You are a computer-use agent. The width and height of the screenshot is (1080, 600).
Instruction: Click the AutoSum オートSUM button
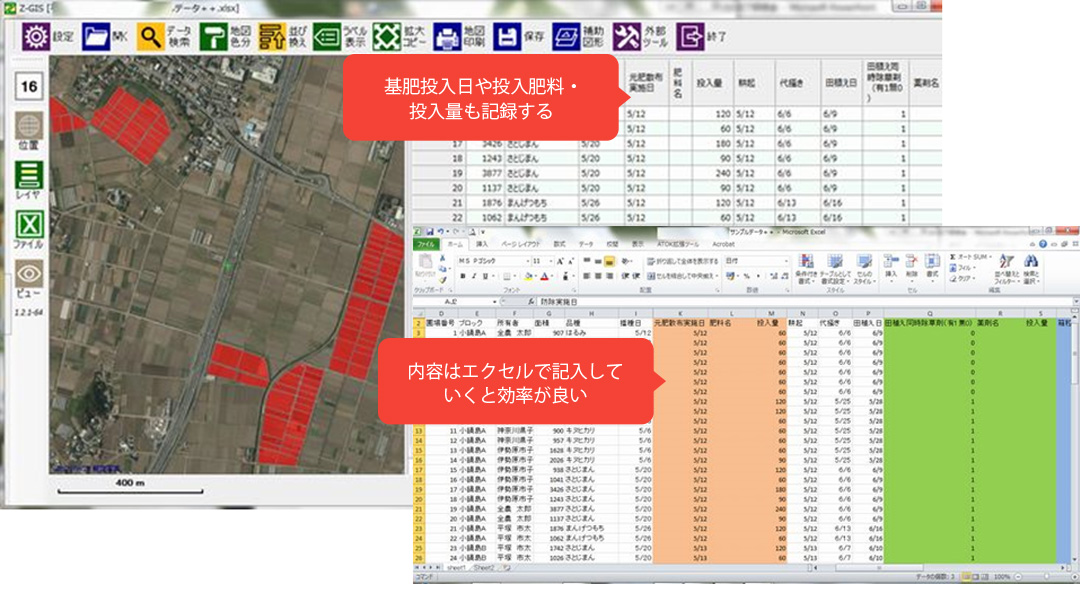970,257
